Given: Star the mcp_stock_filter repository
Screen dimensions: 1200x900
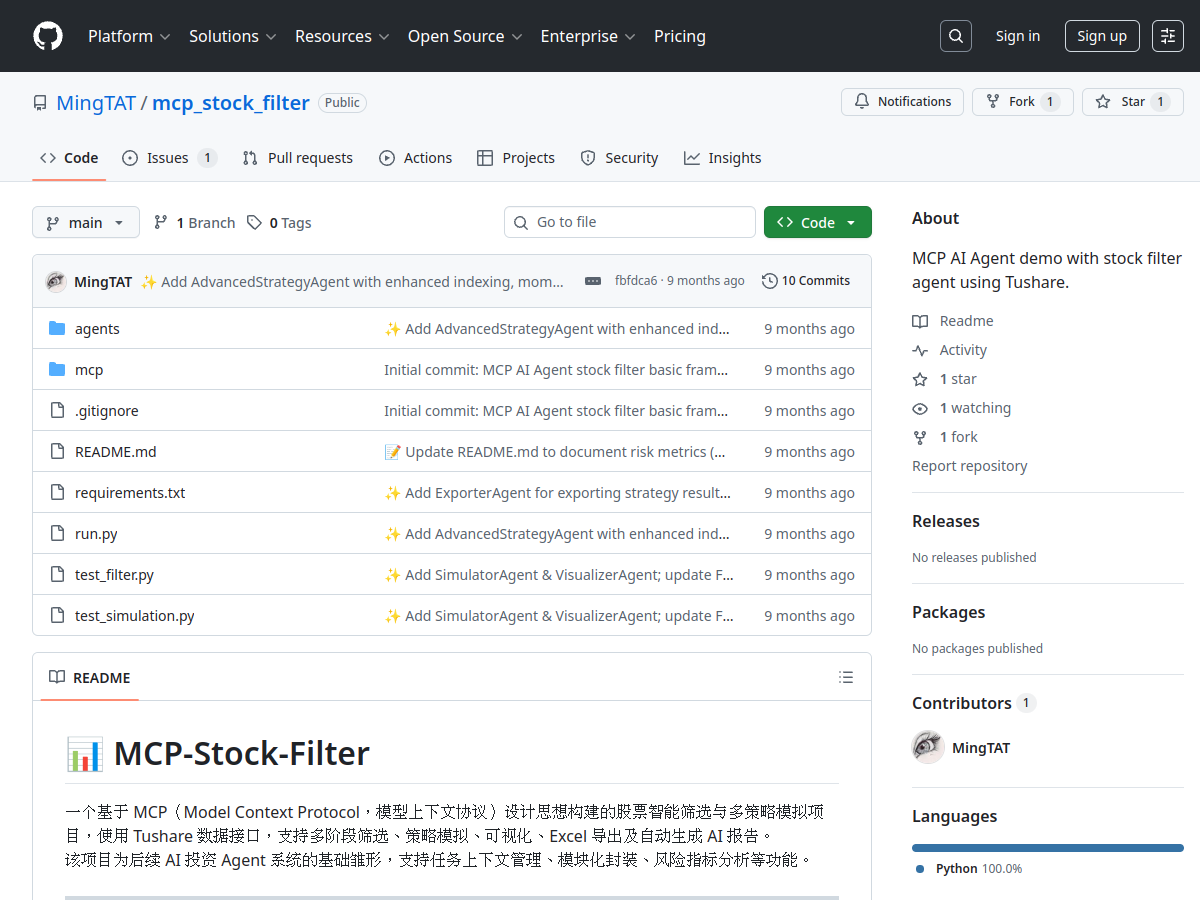Looking at the screenshot, I should (1132, 101).
